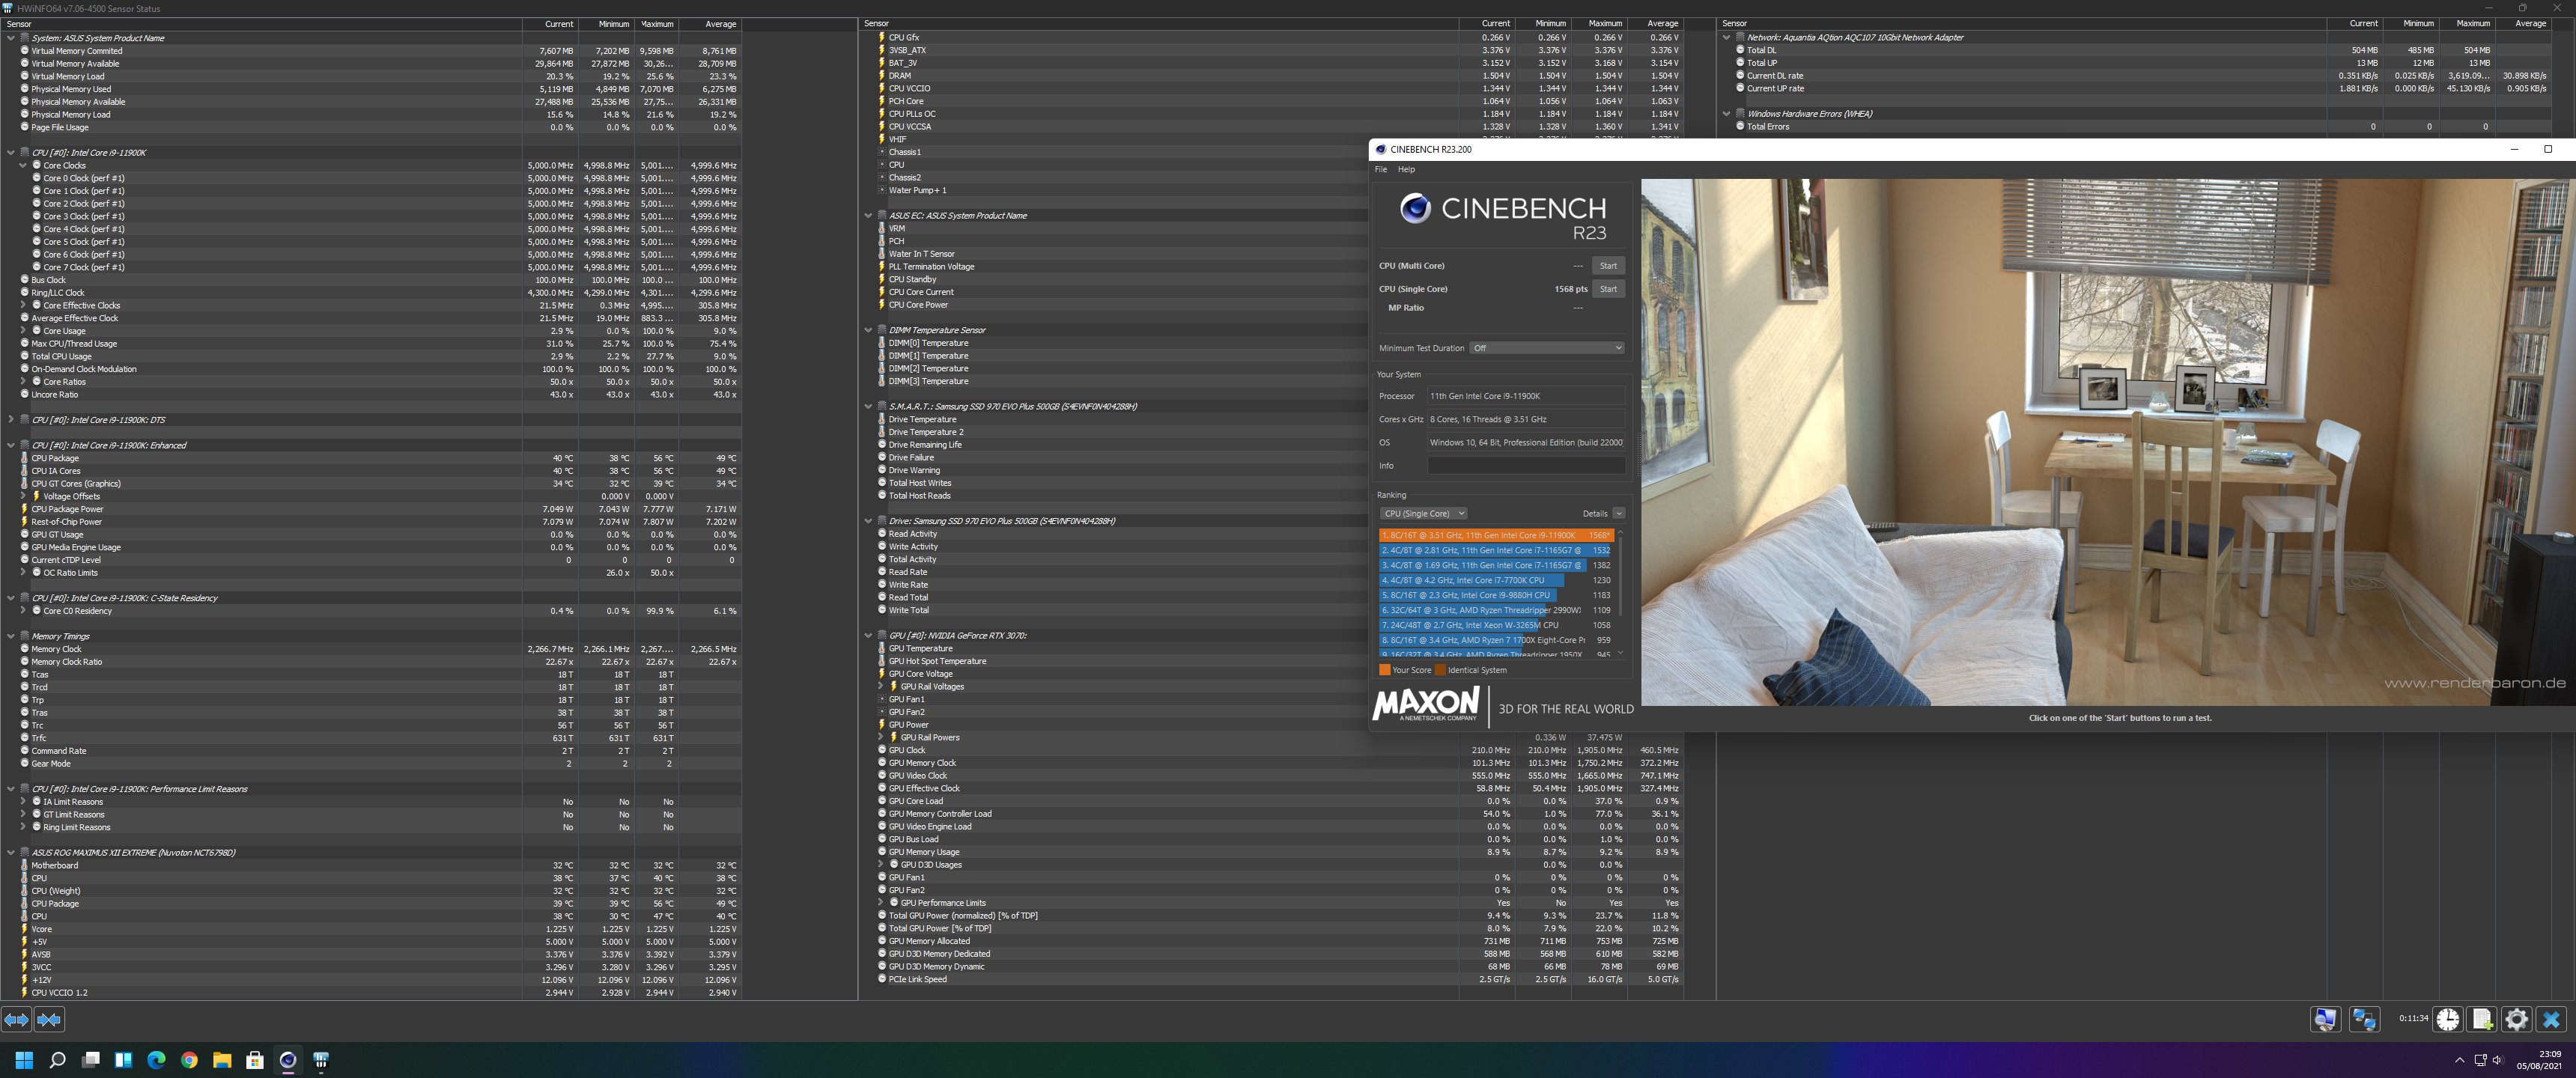Start HWiNFO logging with sheet-plus icon
Image resolution: width=2576 pixels, height=1078 pixels.
2482,1019
